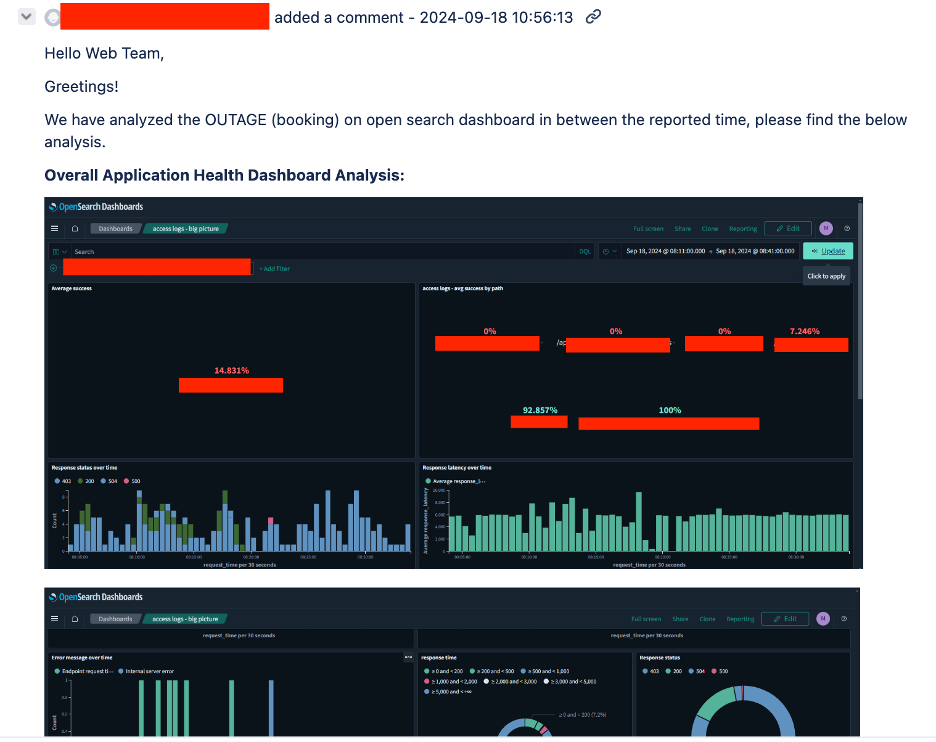The image size is (936, 742).
Task: Click the purple user avatar icon
Action: (x=826, y=228)
